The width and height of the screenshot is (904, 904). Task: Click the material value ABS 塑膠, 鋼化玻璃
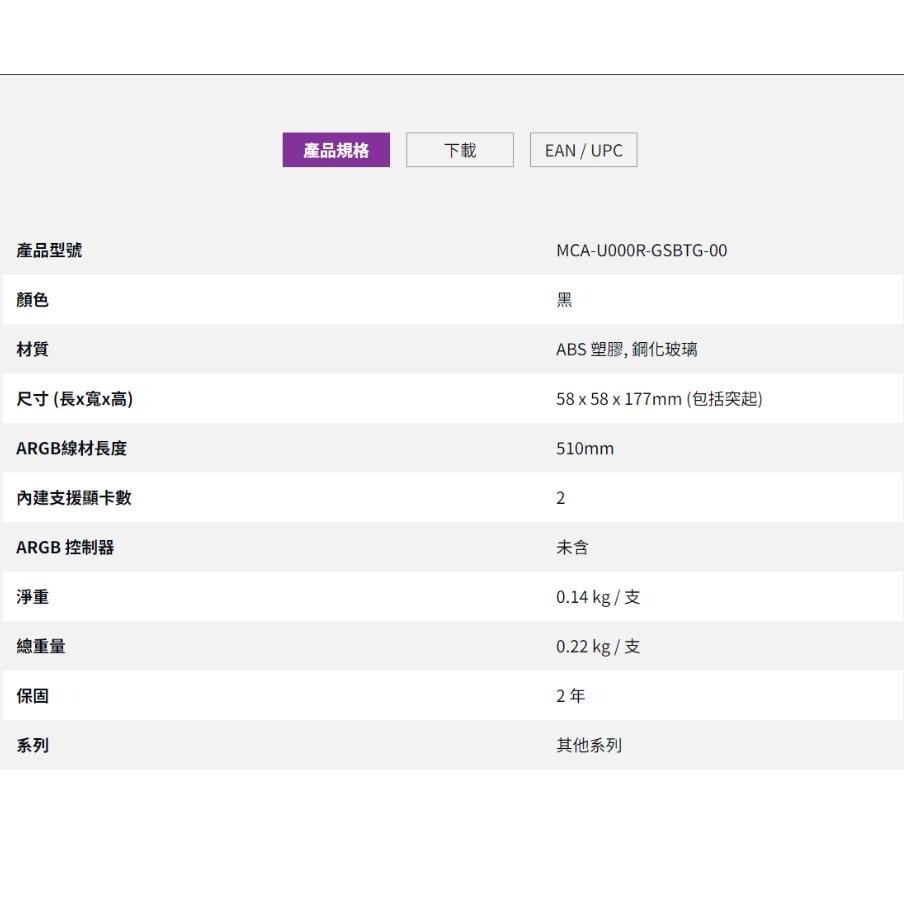tap(627, 350)
